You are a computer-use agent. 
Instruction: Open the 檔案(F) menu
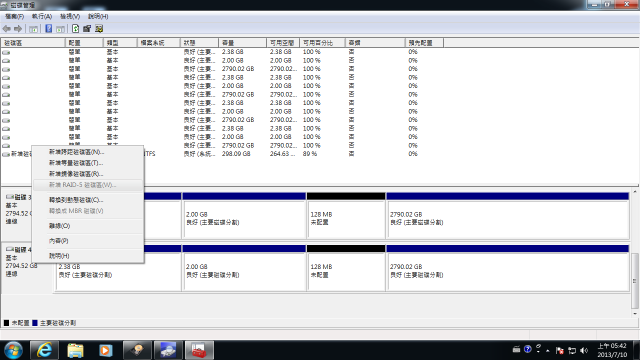pos(15,16)
